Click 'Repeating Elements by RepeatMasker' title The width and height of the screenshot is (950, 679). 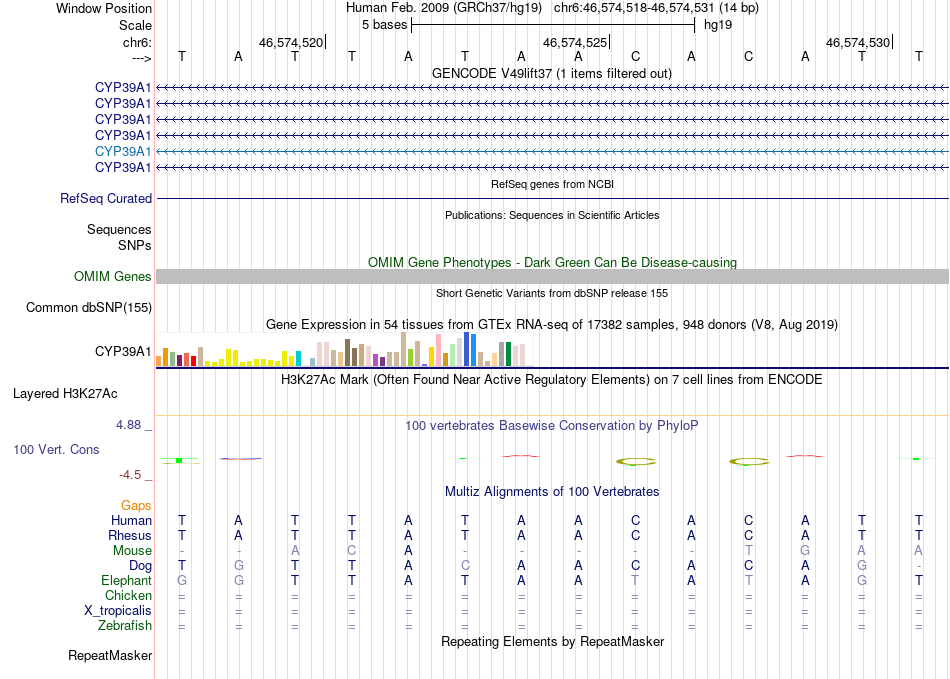552,641
